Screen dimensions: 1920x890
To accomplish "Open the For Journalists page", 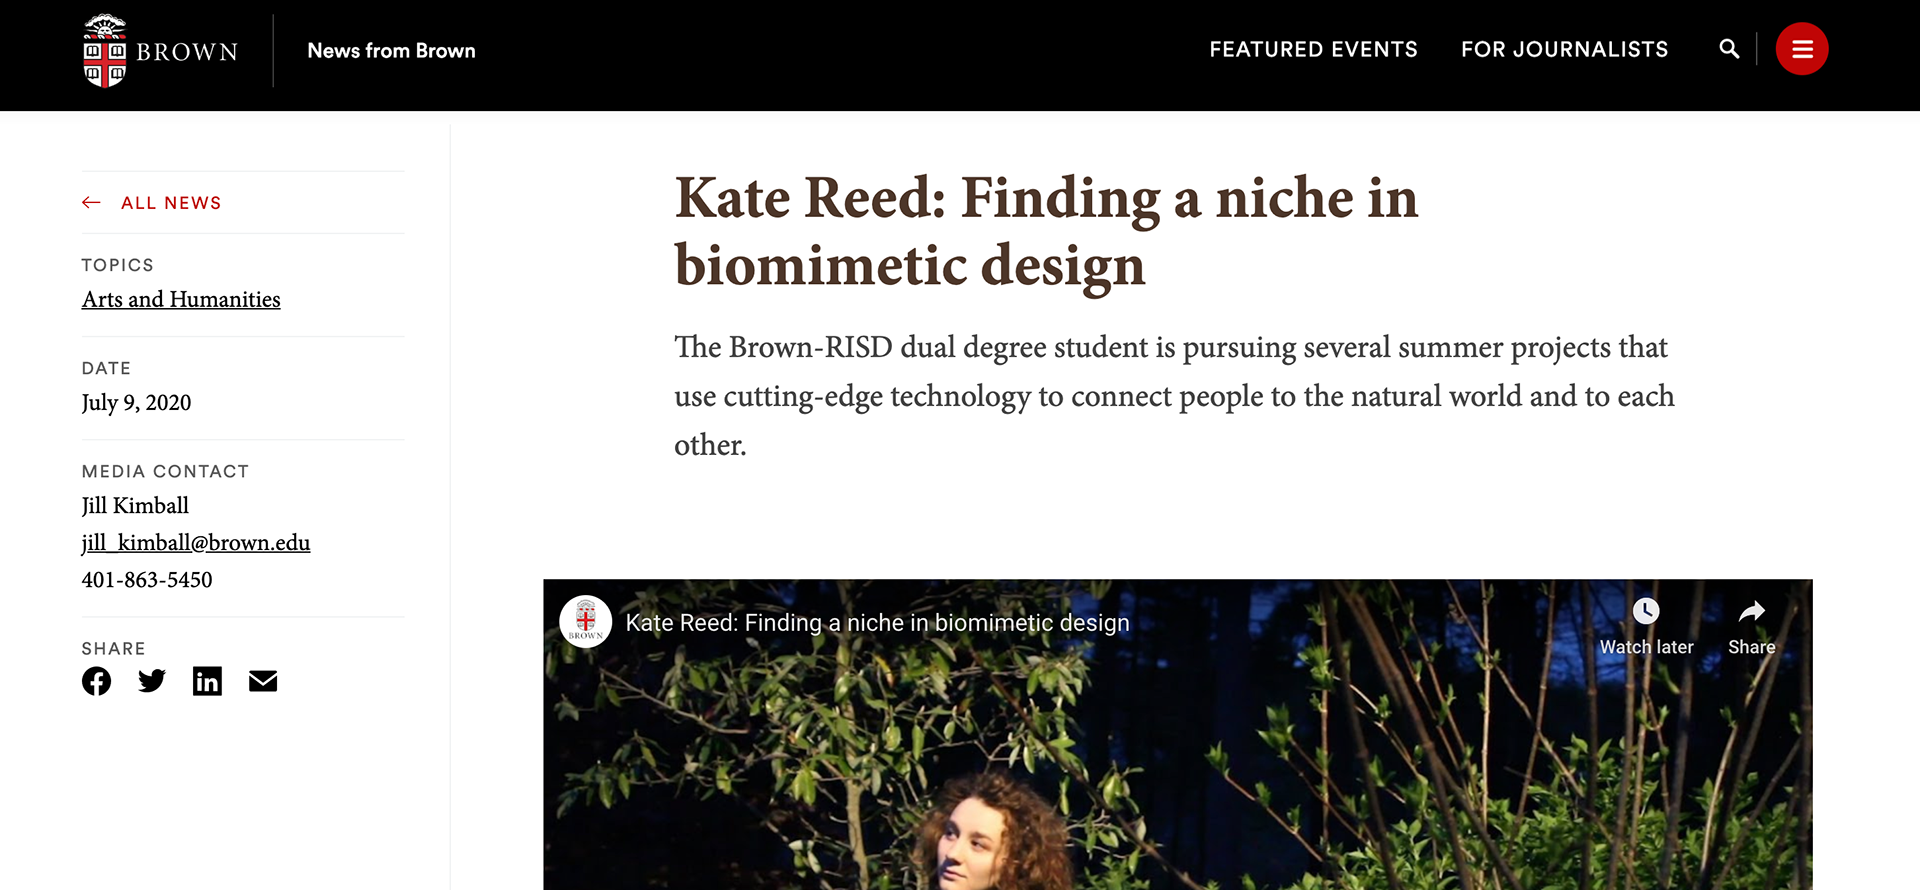I will pyautogui.click(x=1564, y=50).
